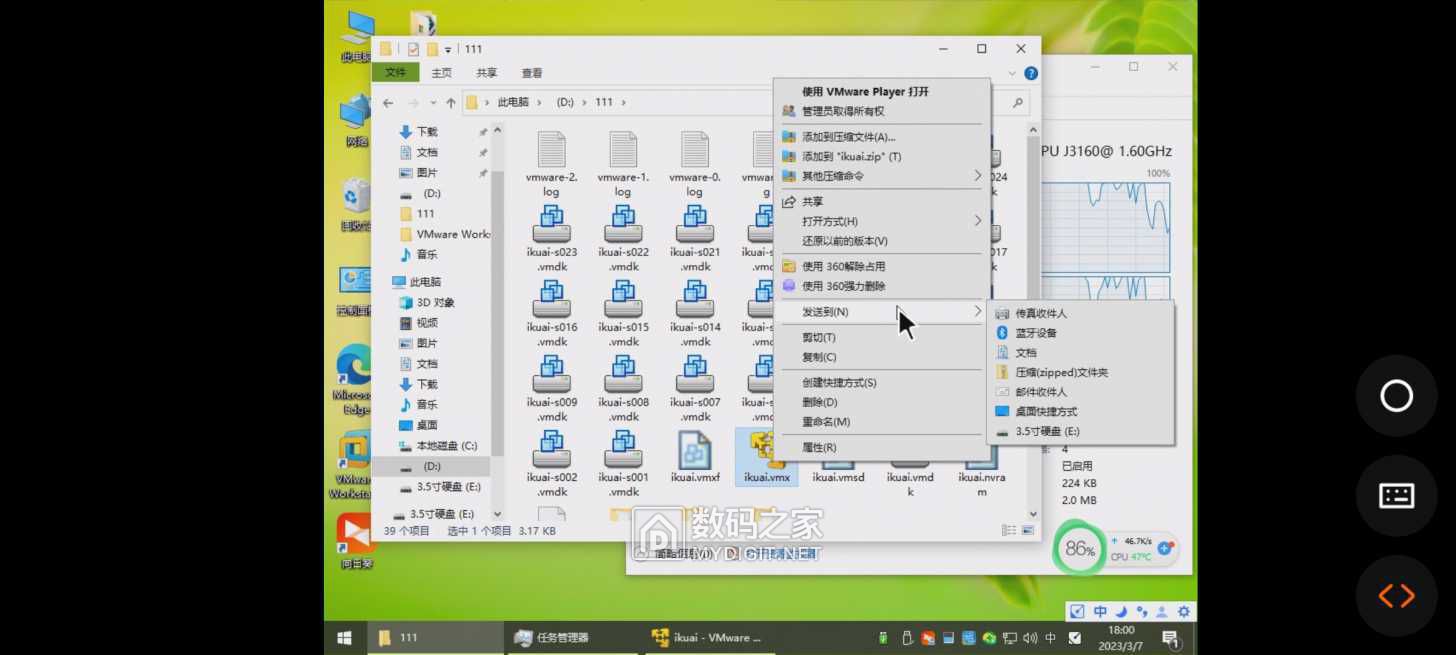Switch to the 查看 ribbon tab

click(x=532, y=73)
